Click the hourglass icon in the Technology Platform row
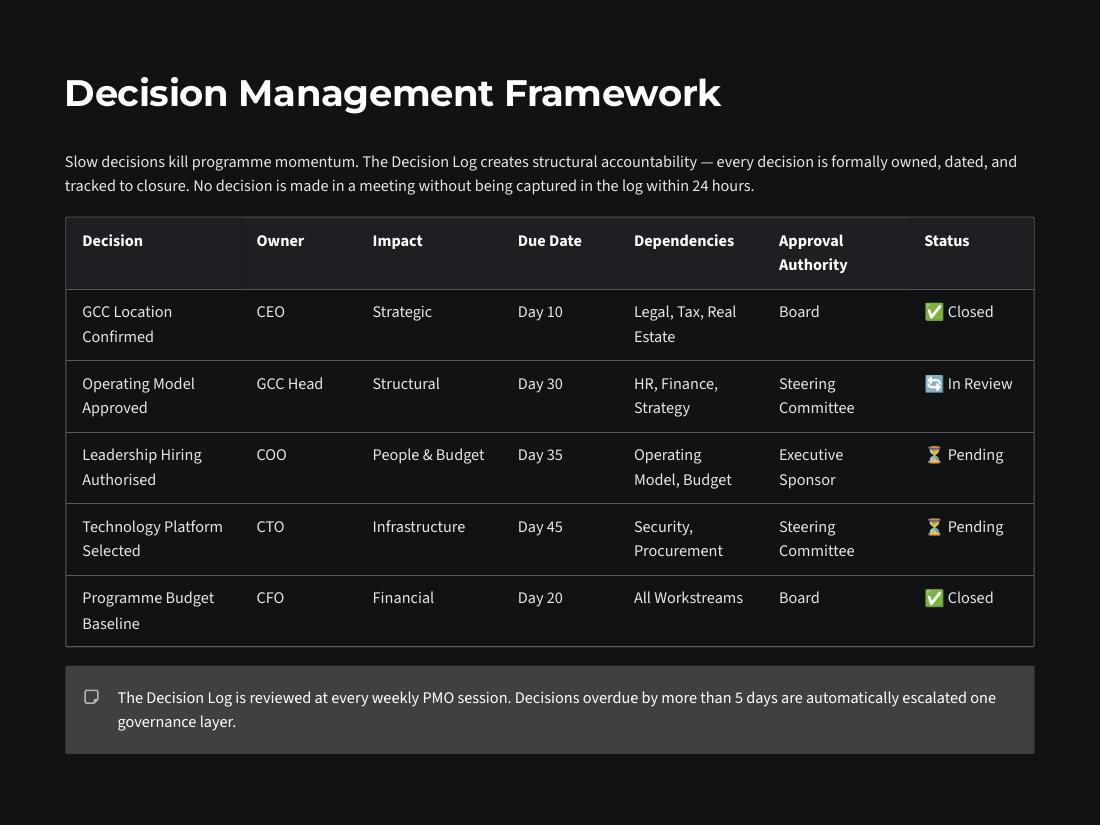The width and height of the screenshot is (1100, 825). 934,527
